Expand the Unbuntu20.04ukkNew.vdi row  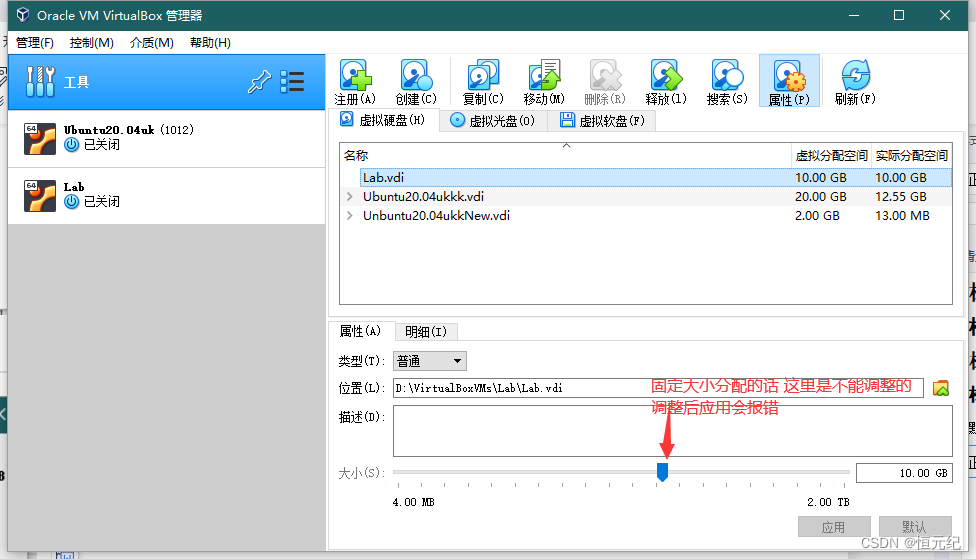(350, 215)
